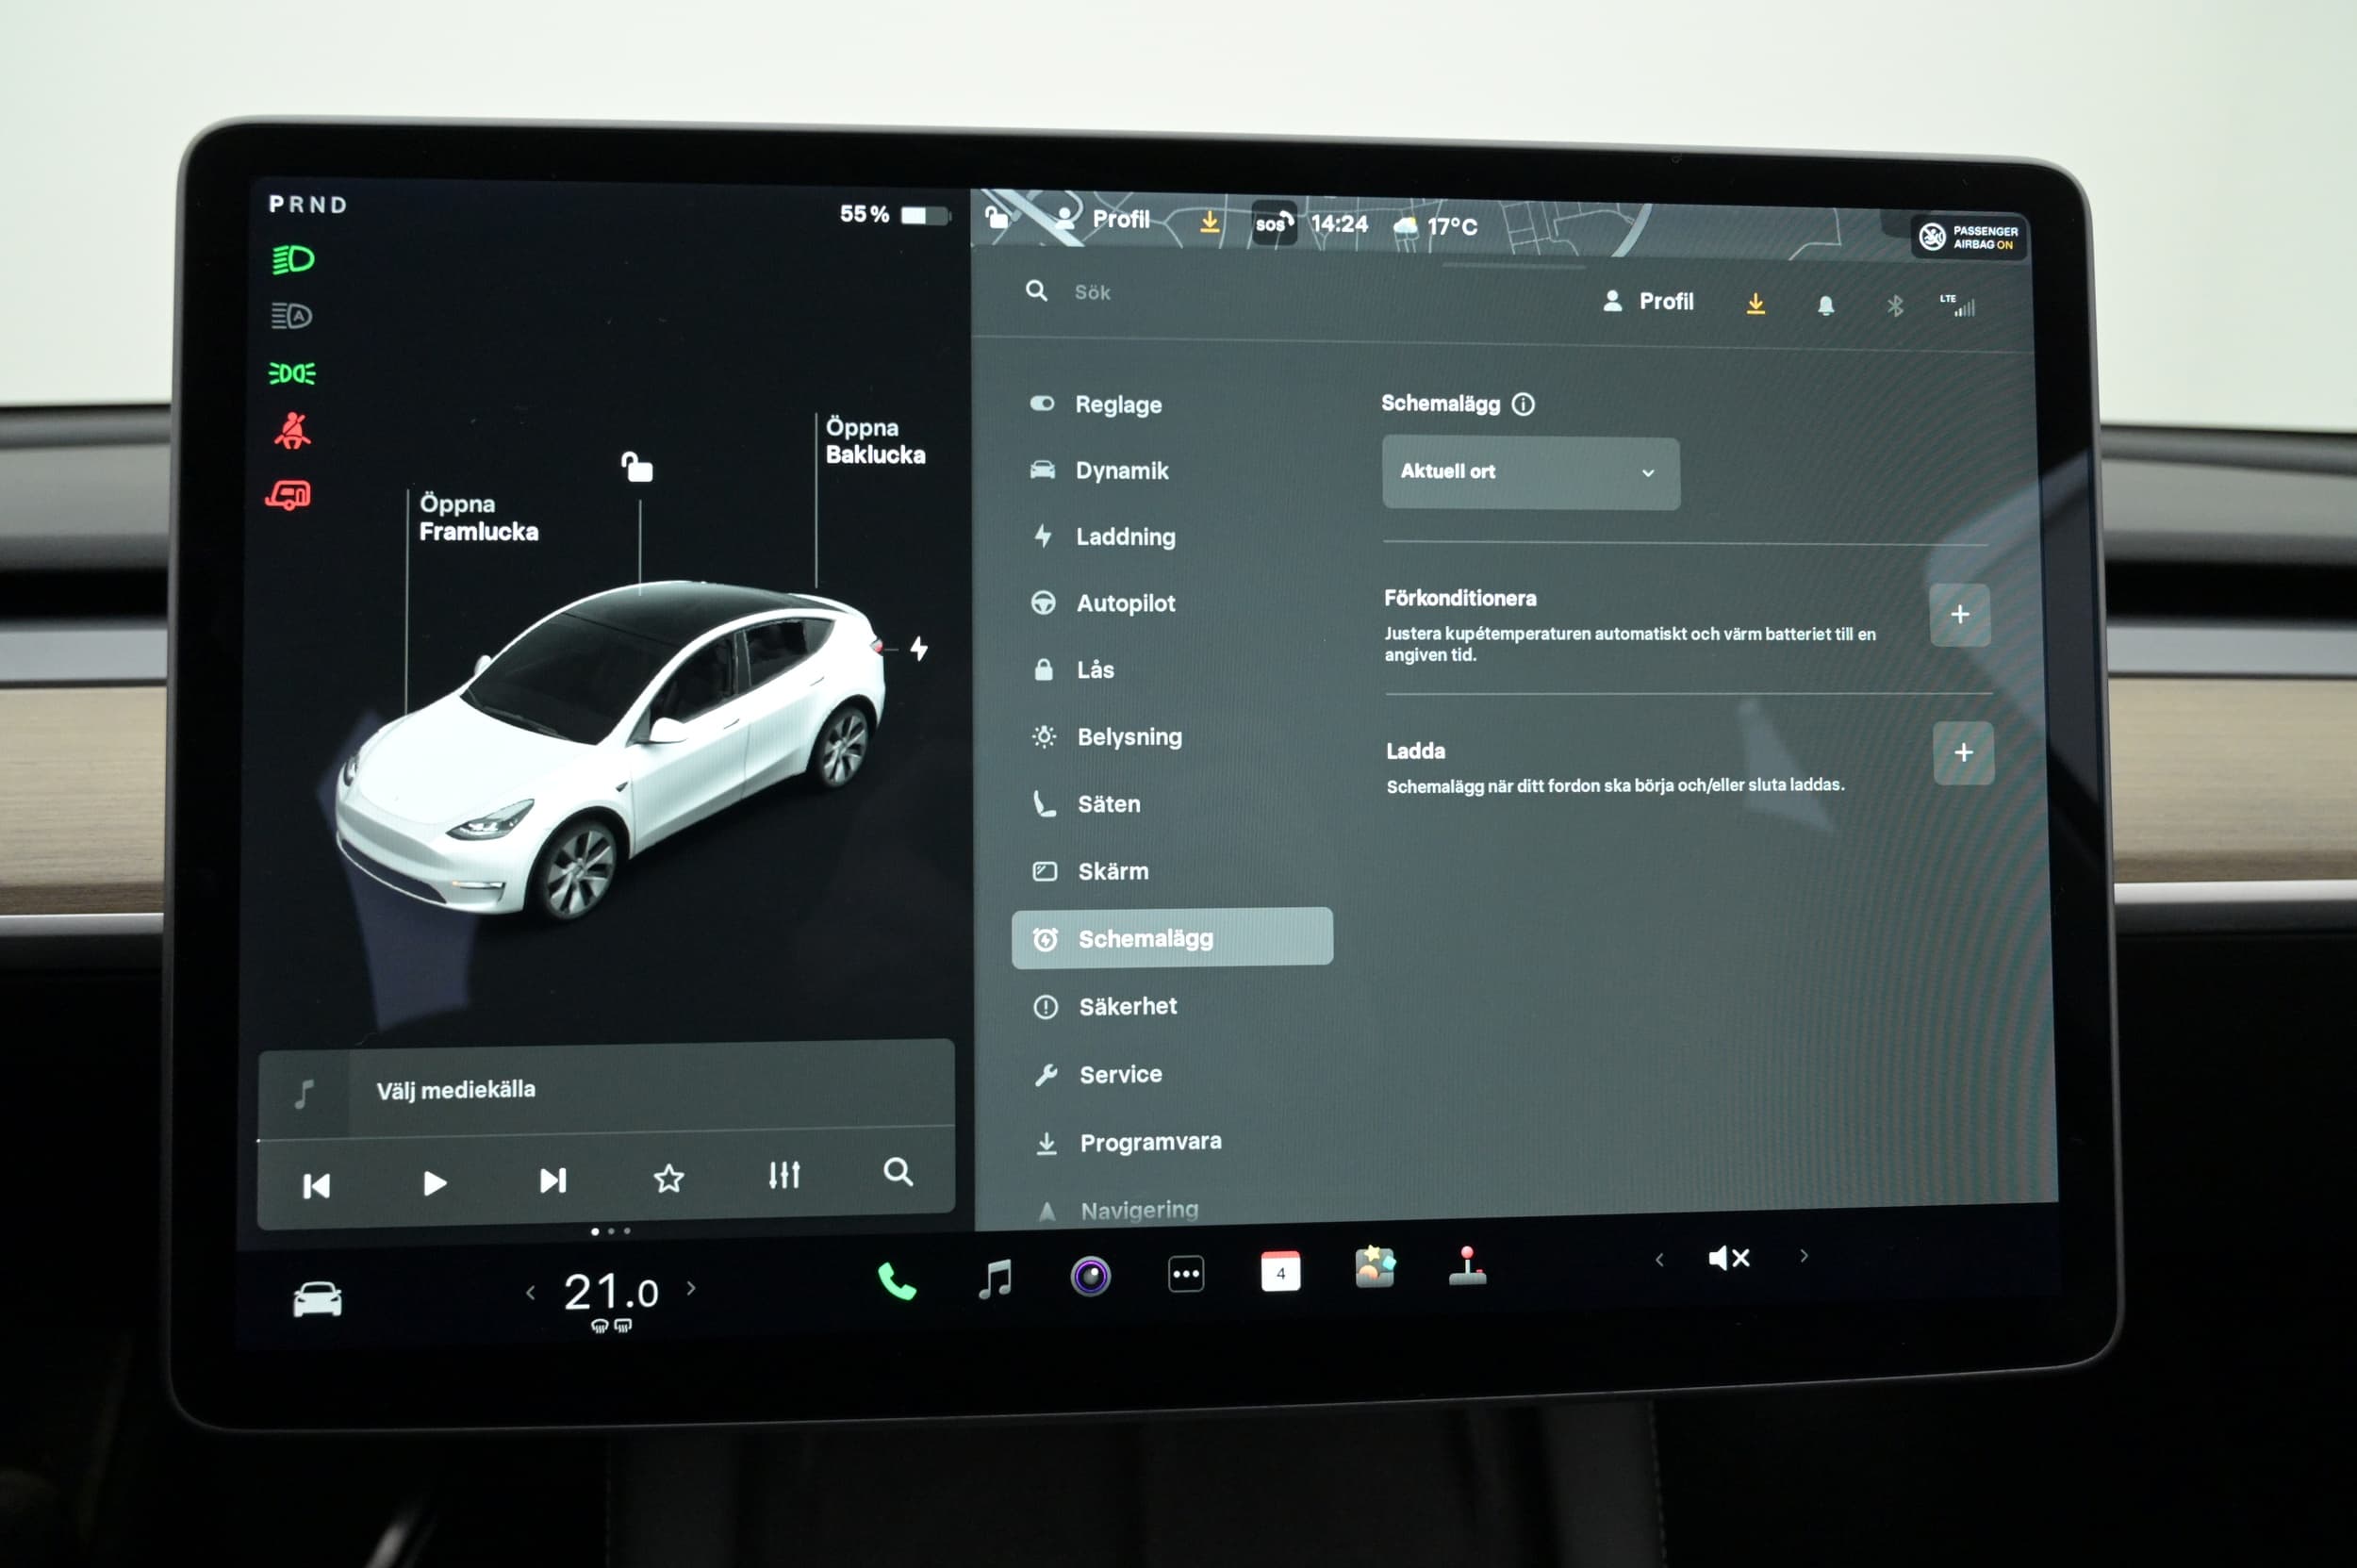Expand the Aktuell ort dropdown
This screenshot has height=1568, width=2357.
click(x=1530, y=472)
